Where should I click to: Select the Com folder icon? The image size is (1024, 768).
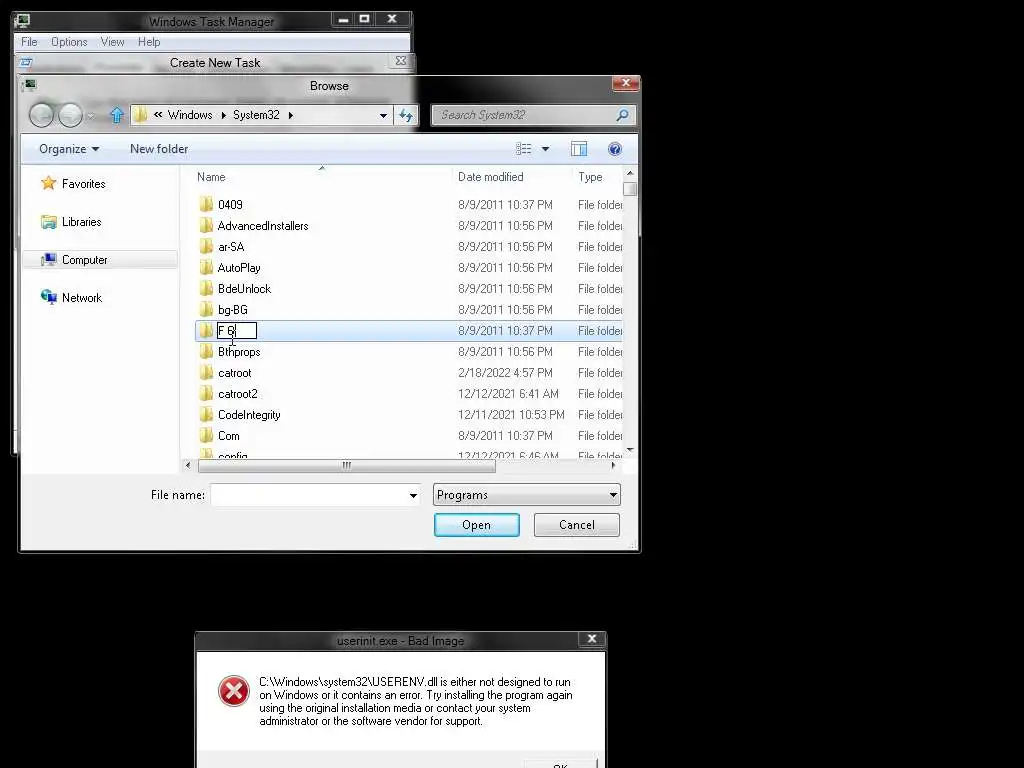pos(206,435)
